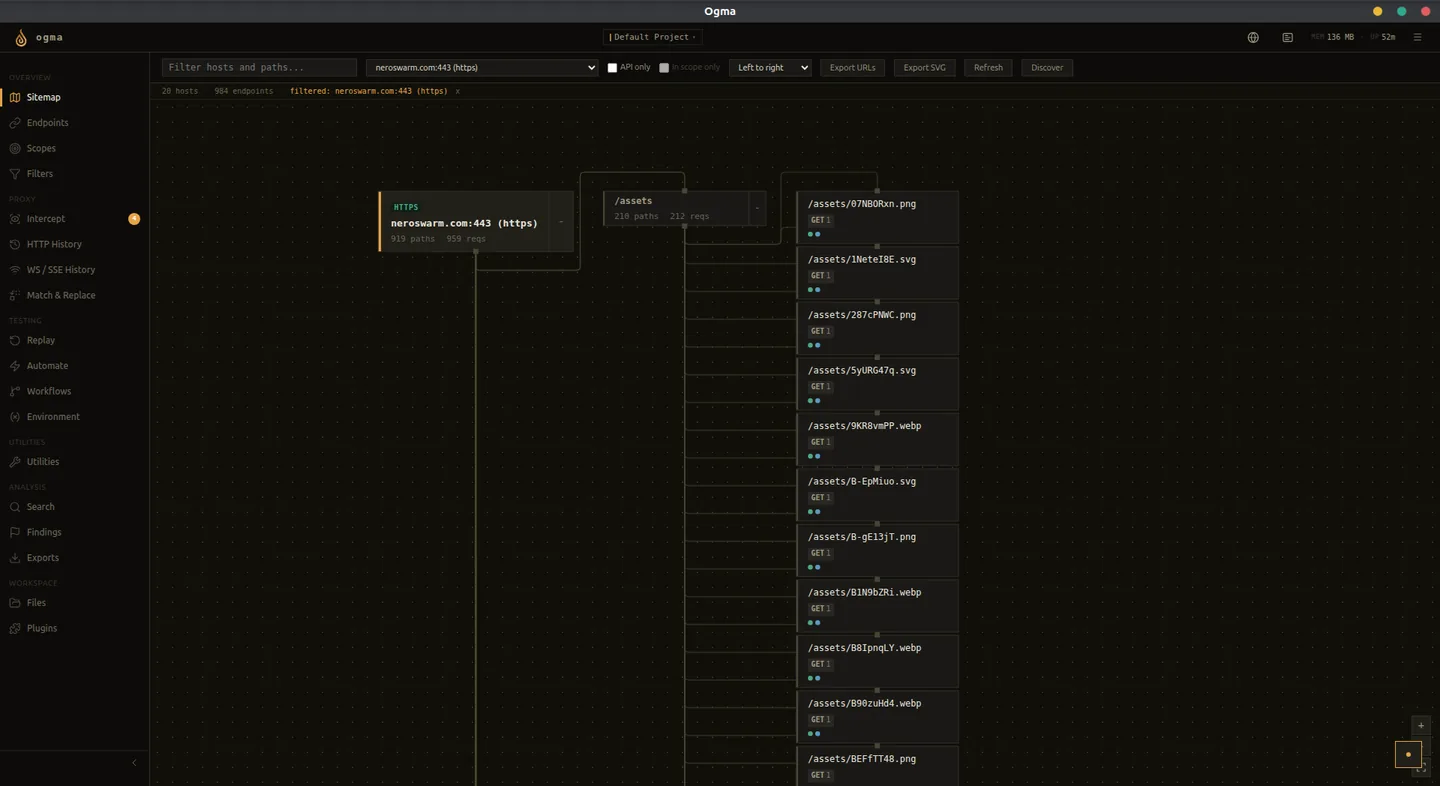Click the Utilities wrench icon
This screenshot has width=1440, height=786.
(x=15, y=462)
